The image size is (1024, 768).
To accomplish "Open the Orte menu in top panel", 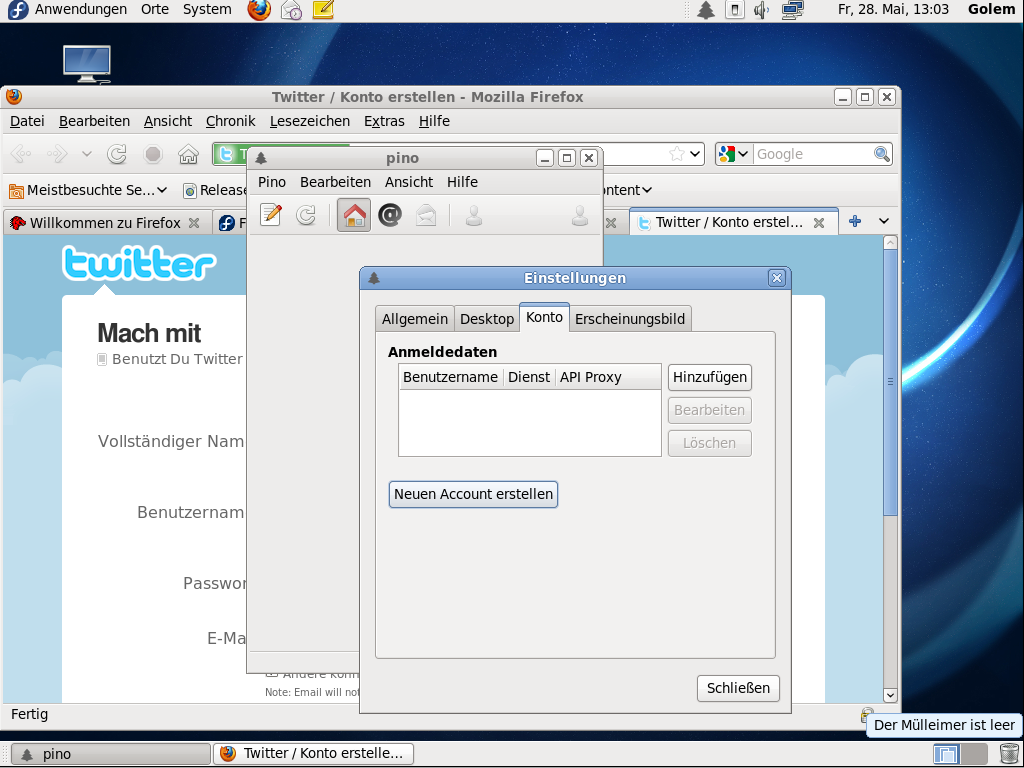I will (x=155, y=10).
